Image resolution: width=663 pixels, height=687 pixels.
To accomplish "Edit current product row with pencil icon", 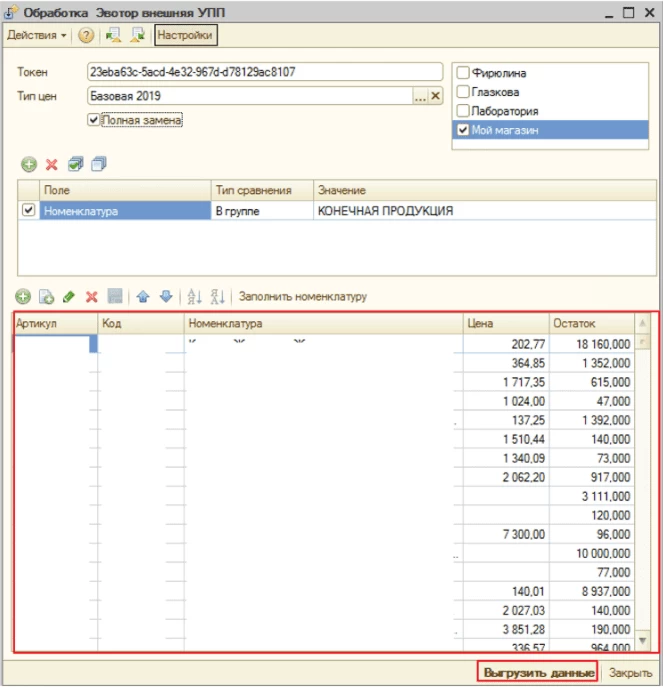I will pos(69,297).
